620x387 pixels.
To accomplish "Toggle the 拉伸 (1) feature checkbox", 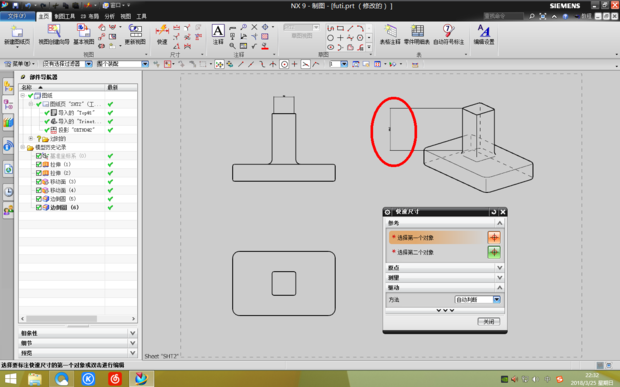I will 39,164.
